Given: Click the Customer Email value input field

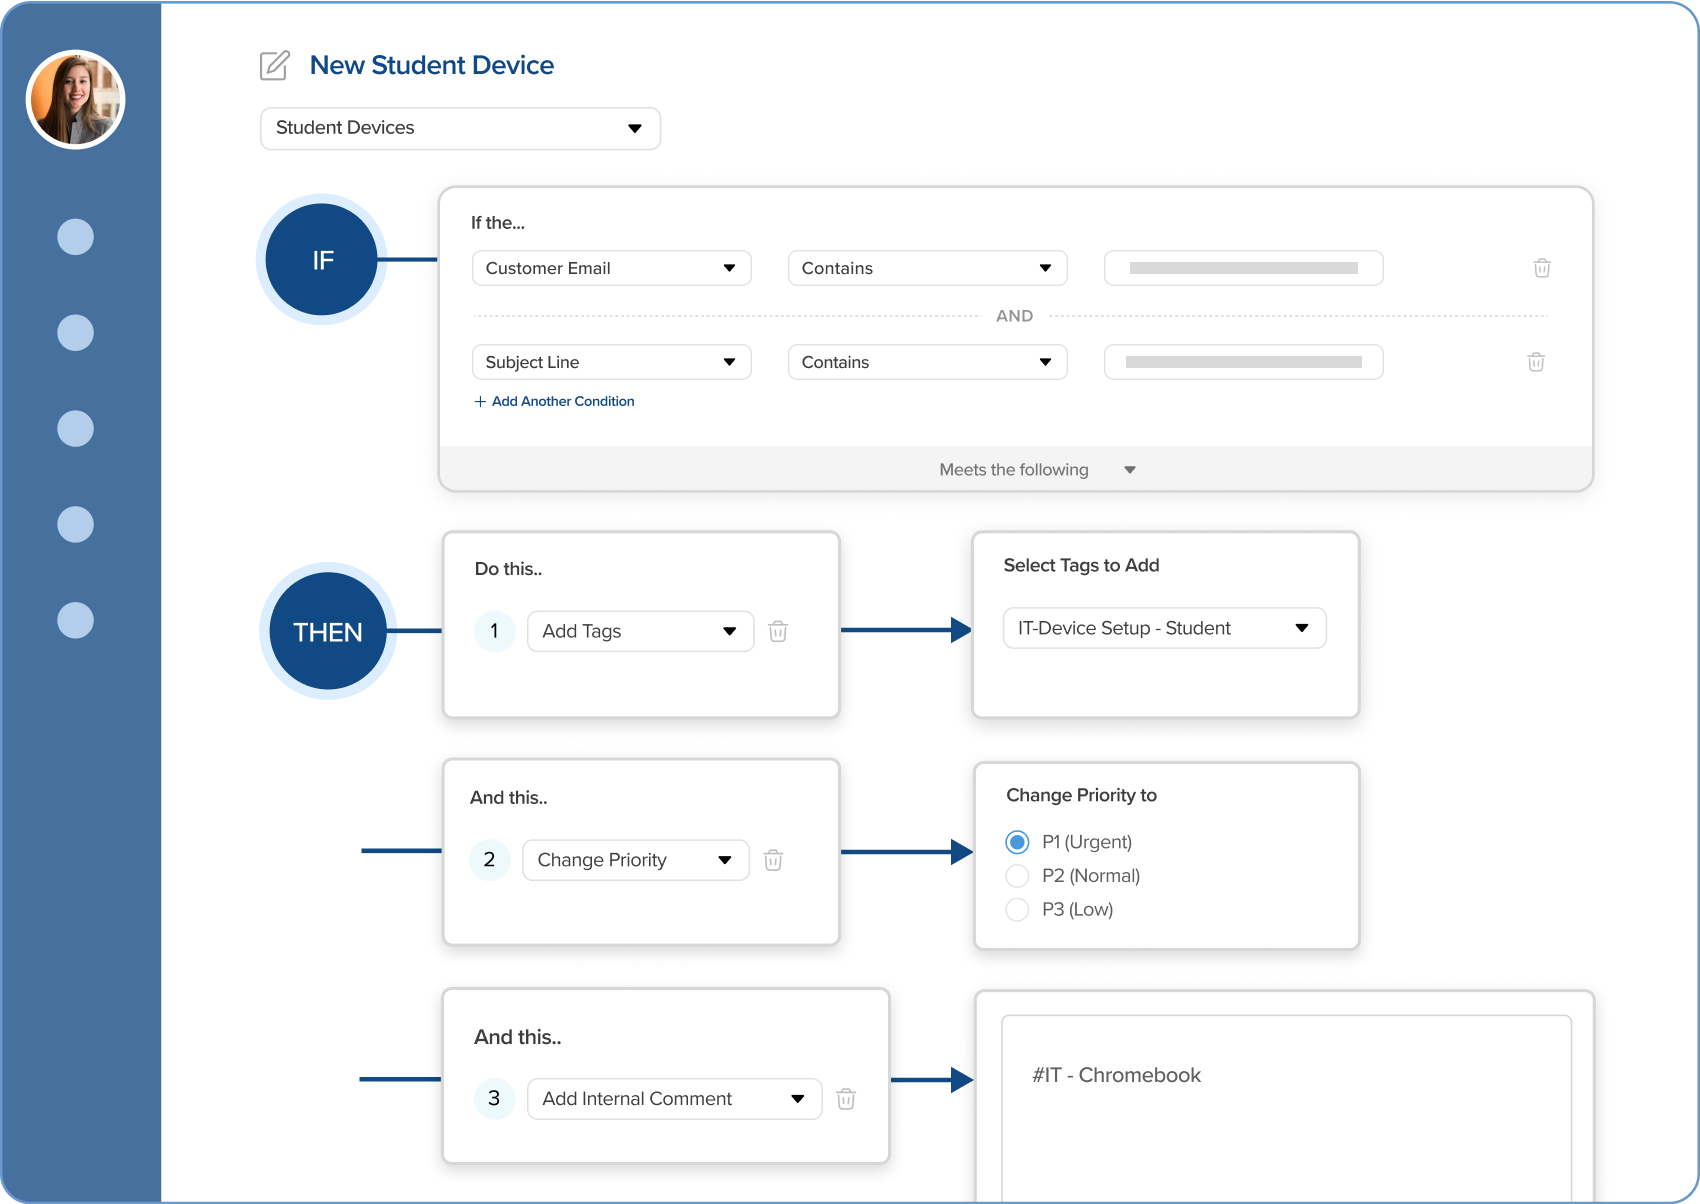Looking at the screenshot, I should tap(1243, 268).
